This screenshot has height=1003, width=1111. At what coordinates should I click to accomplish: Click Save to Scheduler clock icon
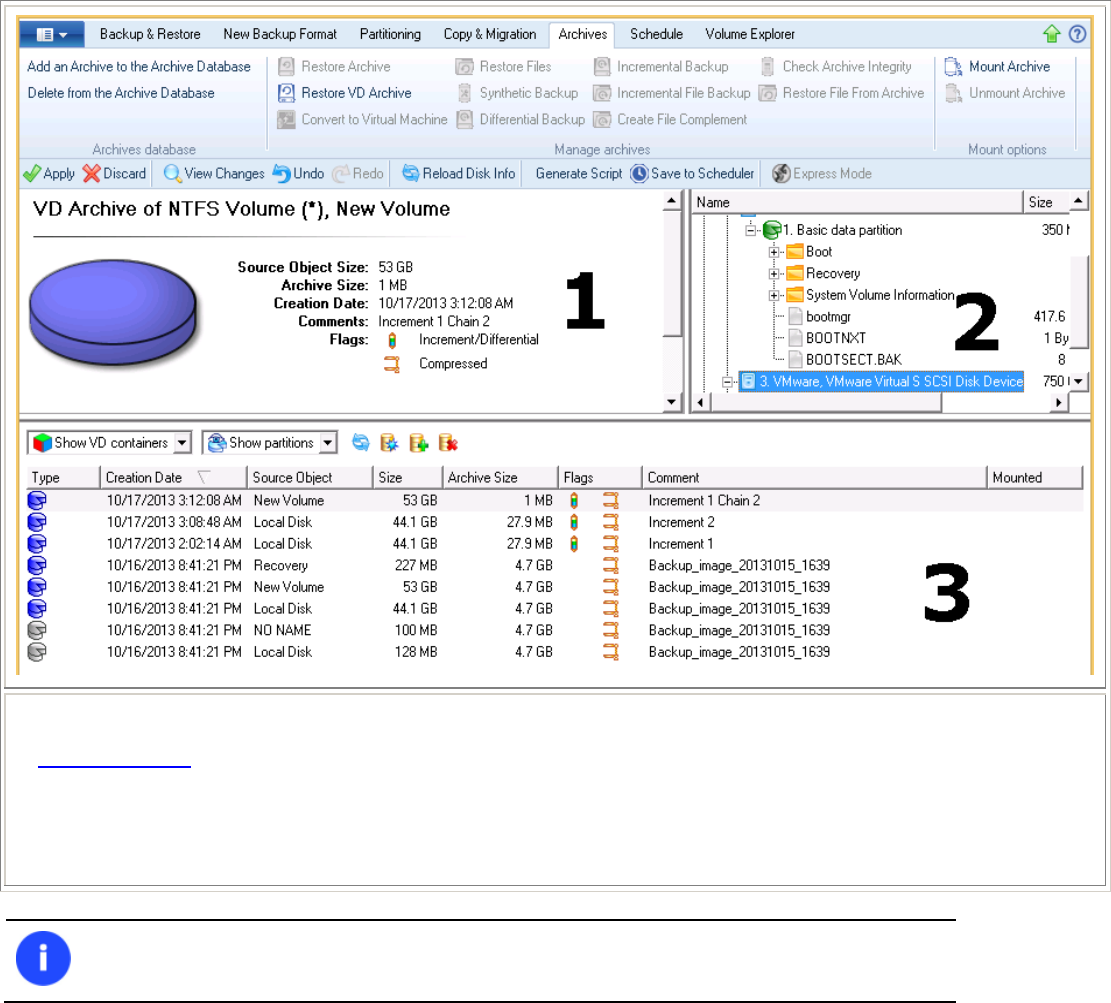point(639,174)
